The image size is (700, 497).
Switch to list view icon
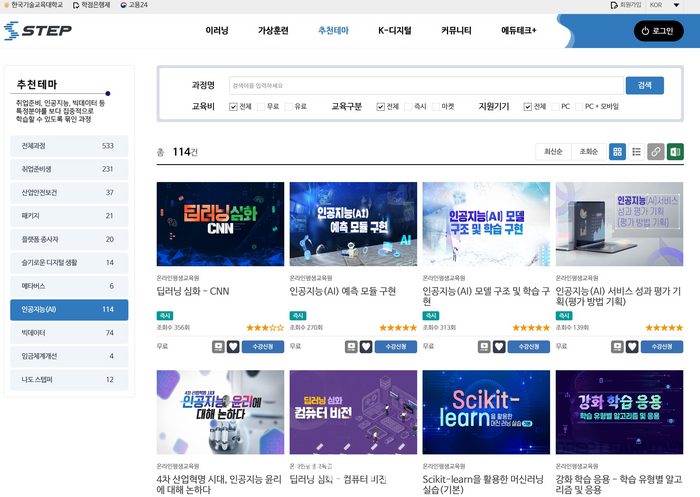point(636,152)
